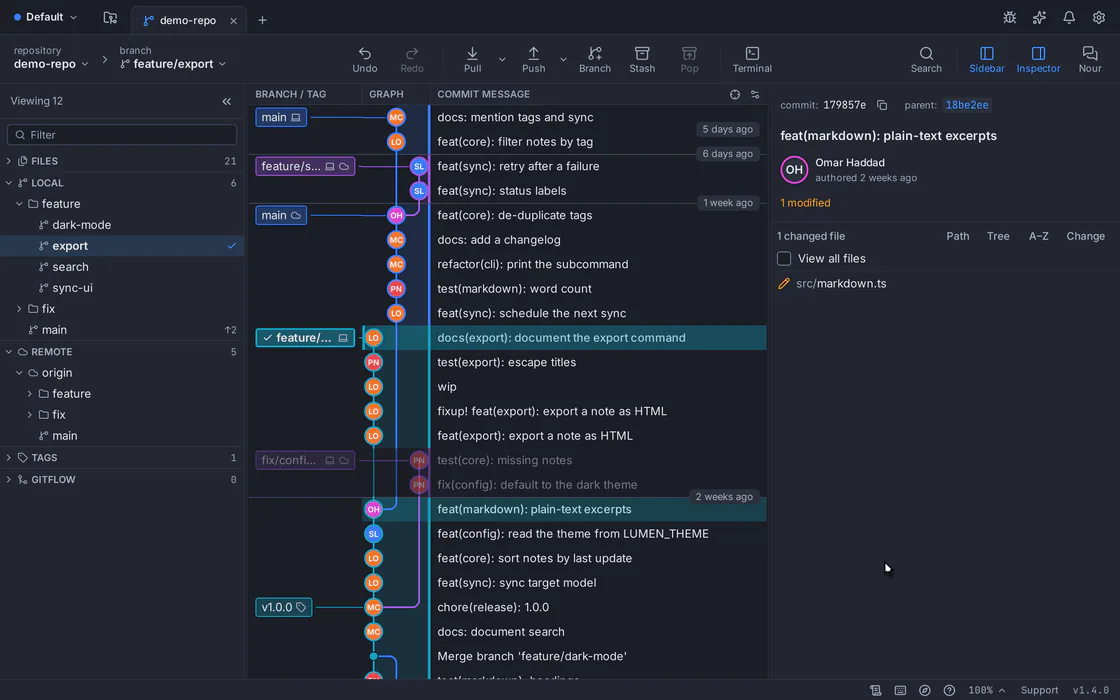Viewport: 1120px width, 700px height.
Task: Open the 100% zoom level control
Action: pyautogui.click(x=986, y=690)
